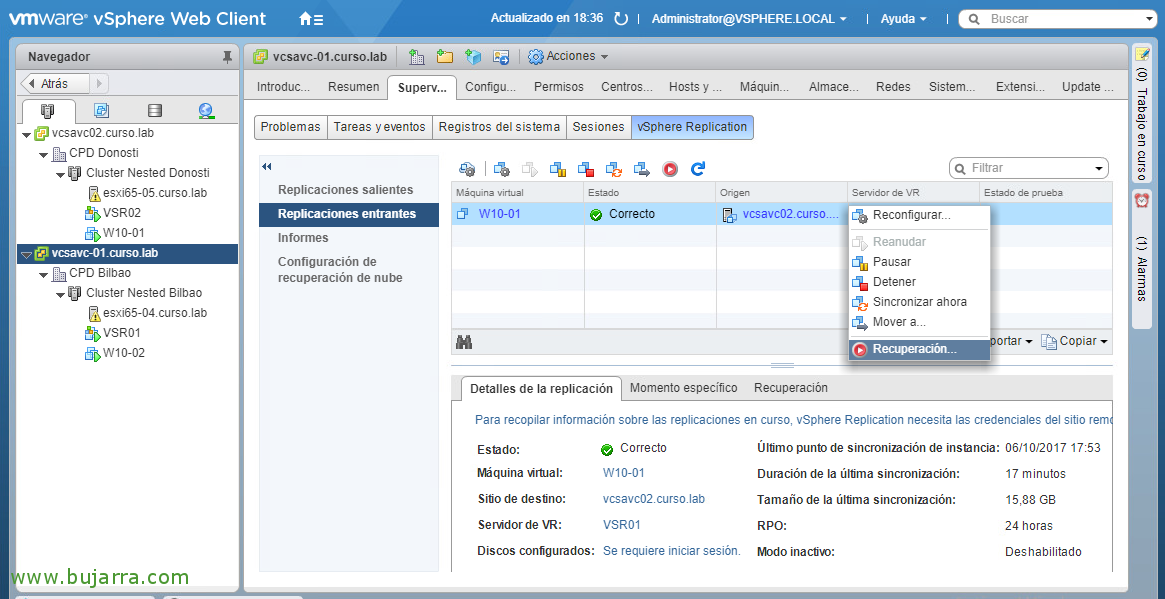Select the VSR02 virtual machine in the tree

(122, 213)
